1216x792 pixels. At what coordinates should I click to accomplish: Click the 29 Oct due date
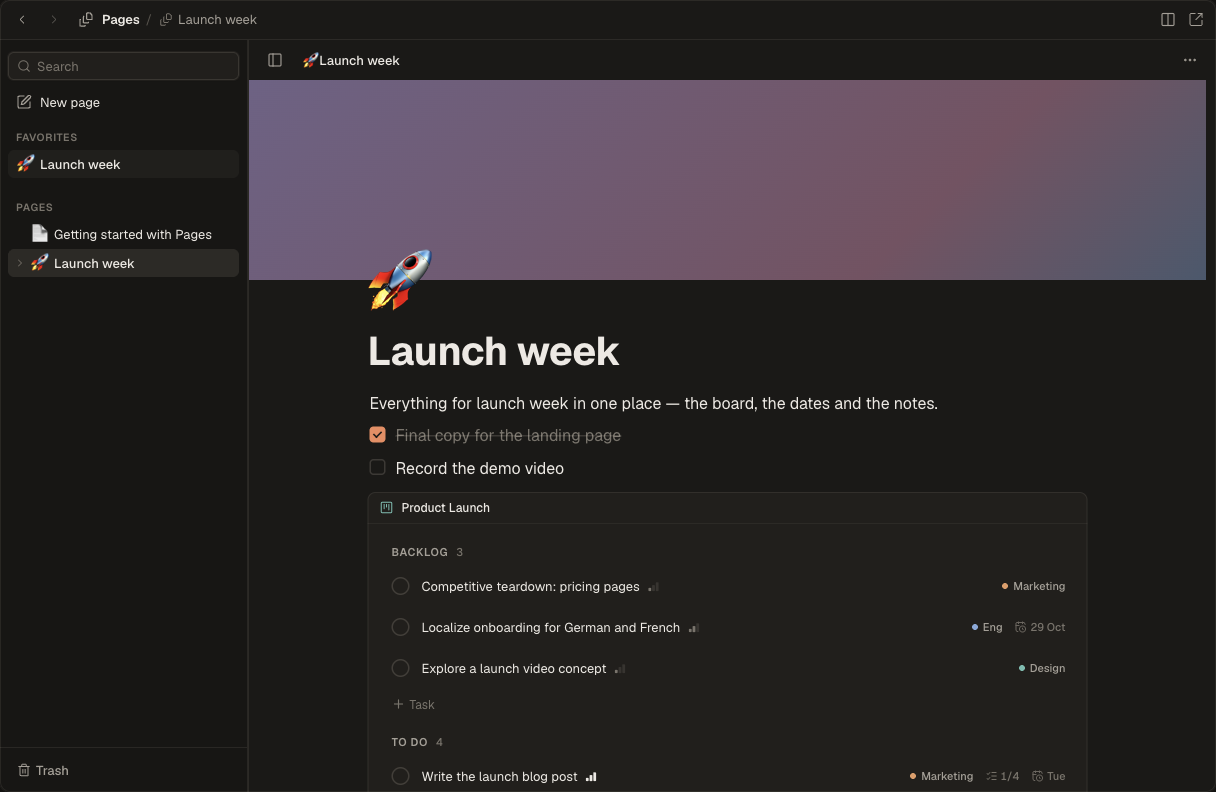[x=1040, y=627]
